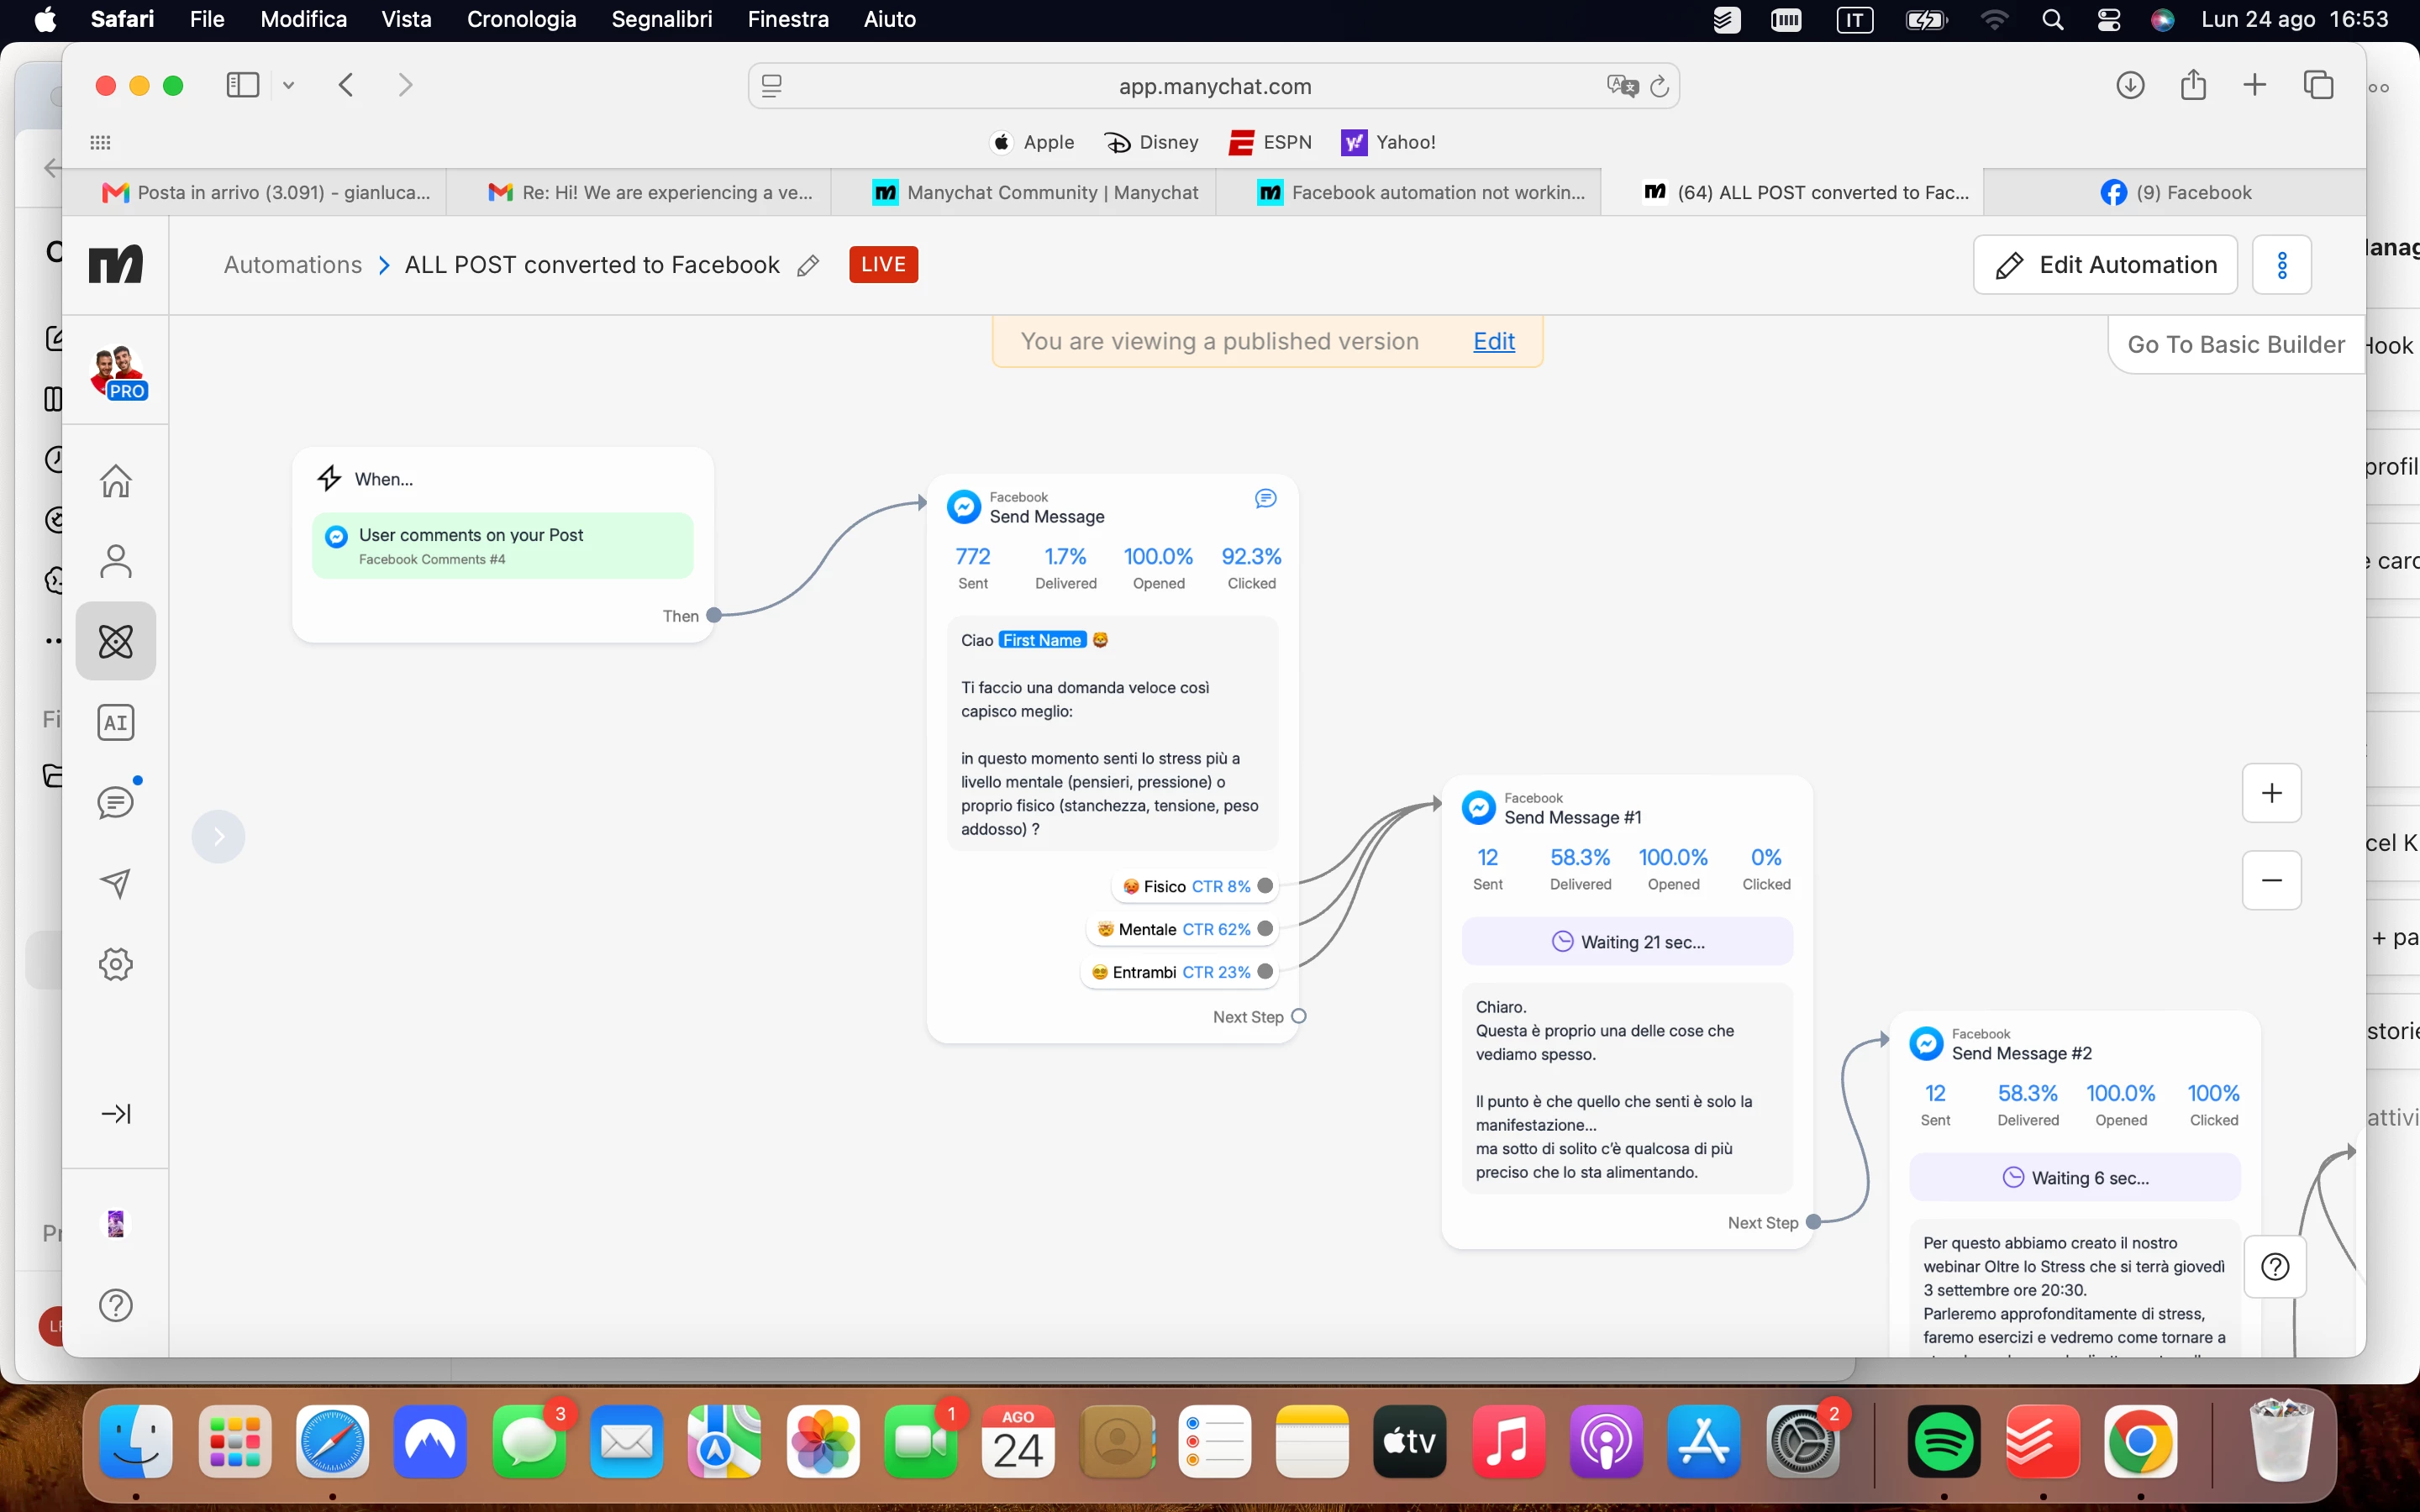2420x1512 pixels.
Task: Open the ESPN favorite
Action: (1270, 142)
